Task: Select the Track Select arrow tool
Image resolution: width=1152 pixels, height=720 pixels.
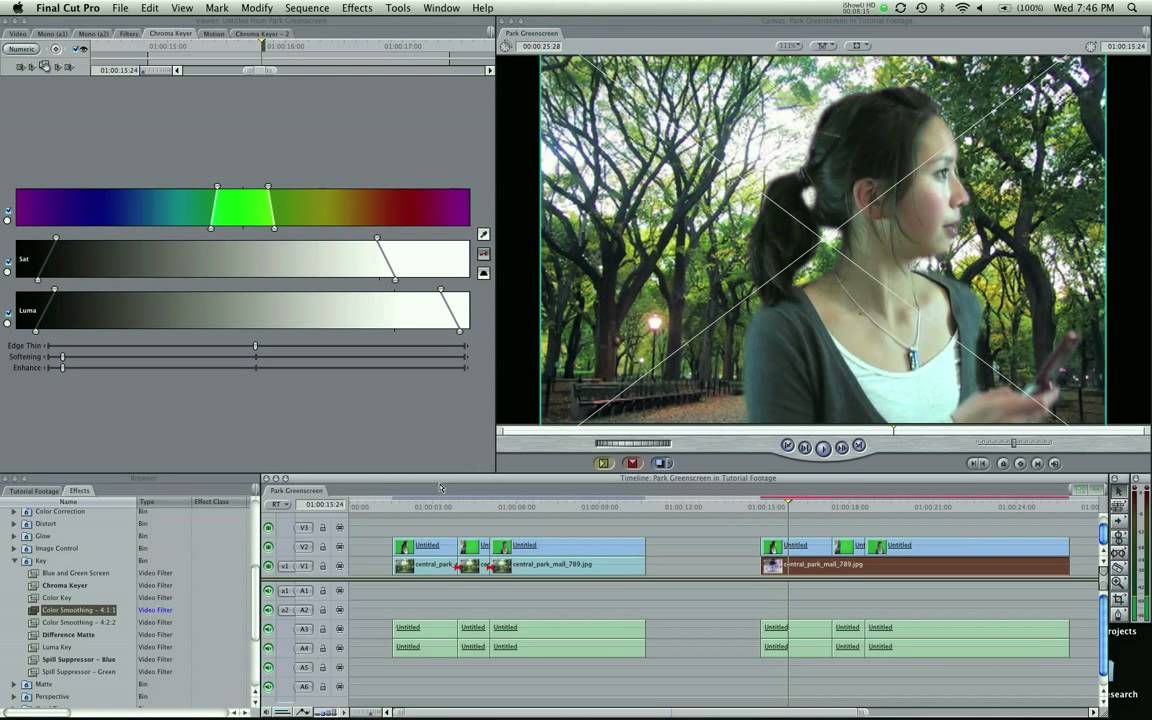Action: (x=1118, y=522)
